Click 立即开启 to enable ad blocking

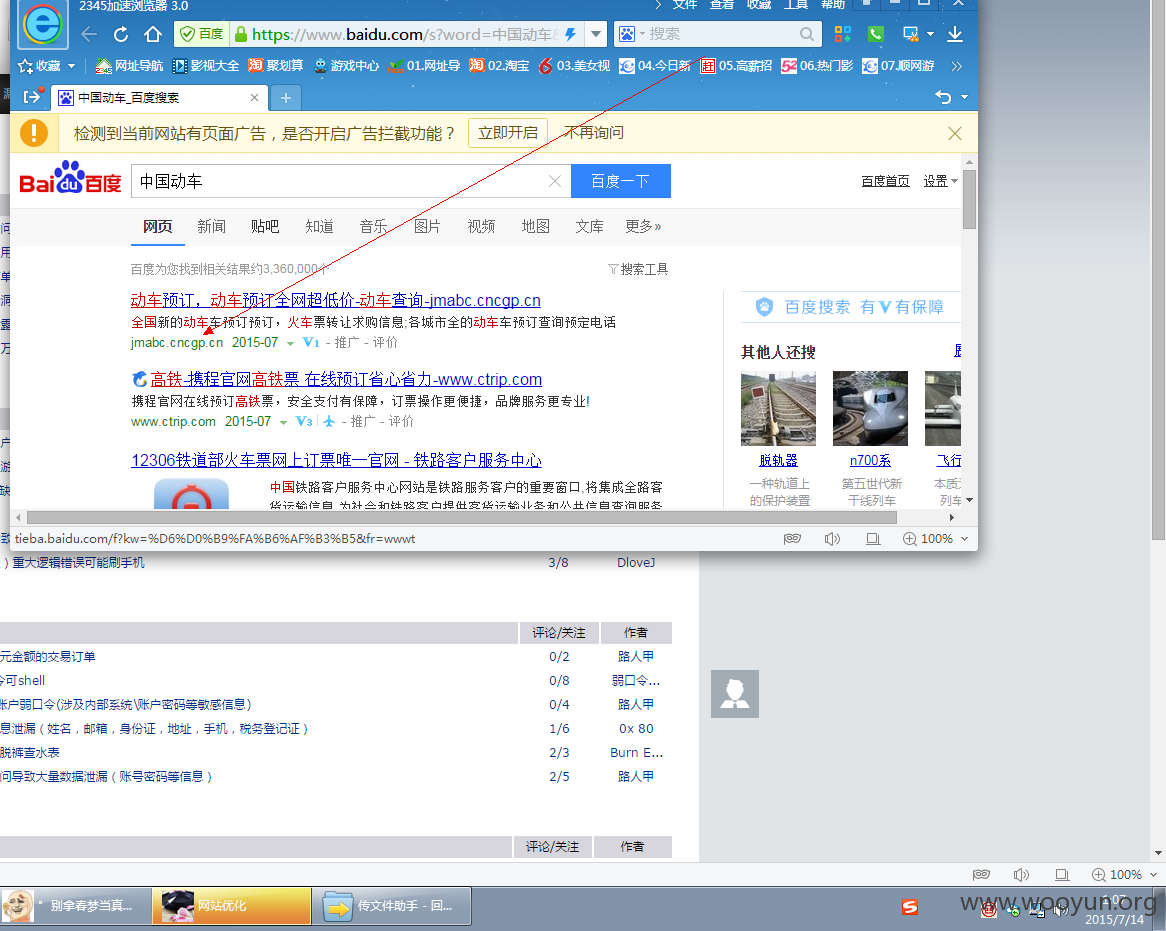pyautogui.click(x=508, y=133)
